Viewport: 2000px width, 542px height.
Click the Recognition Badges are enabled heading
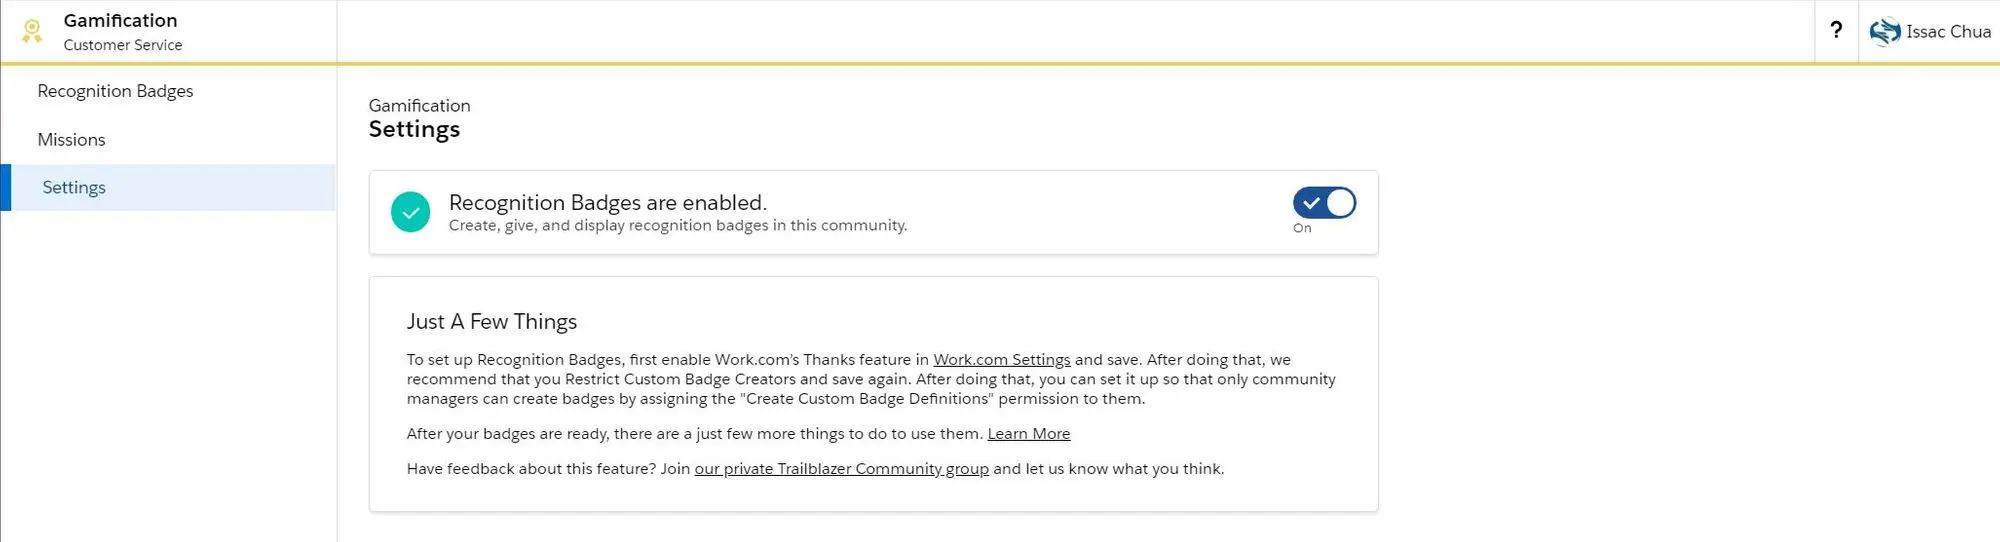coord(608,203)
